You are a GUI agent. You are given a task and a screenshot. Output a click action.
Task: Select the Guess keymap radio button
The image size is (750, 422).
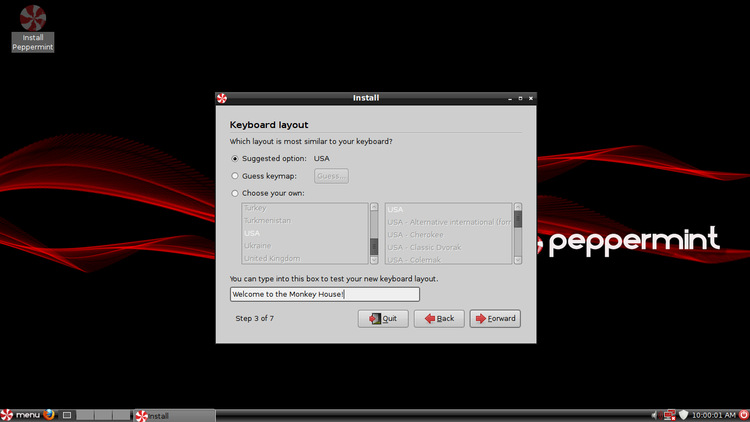pos(234,176)
